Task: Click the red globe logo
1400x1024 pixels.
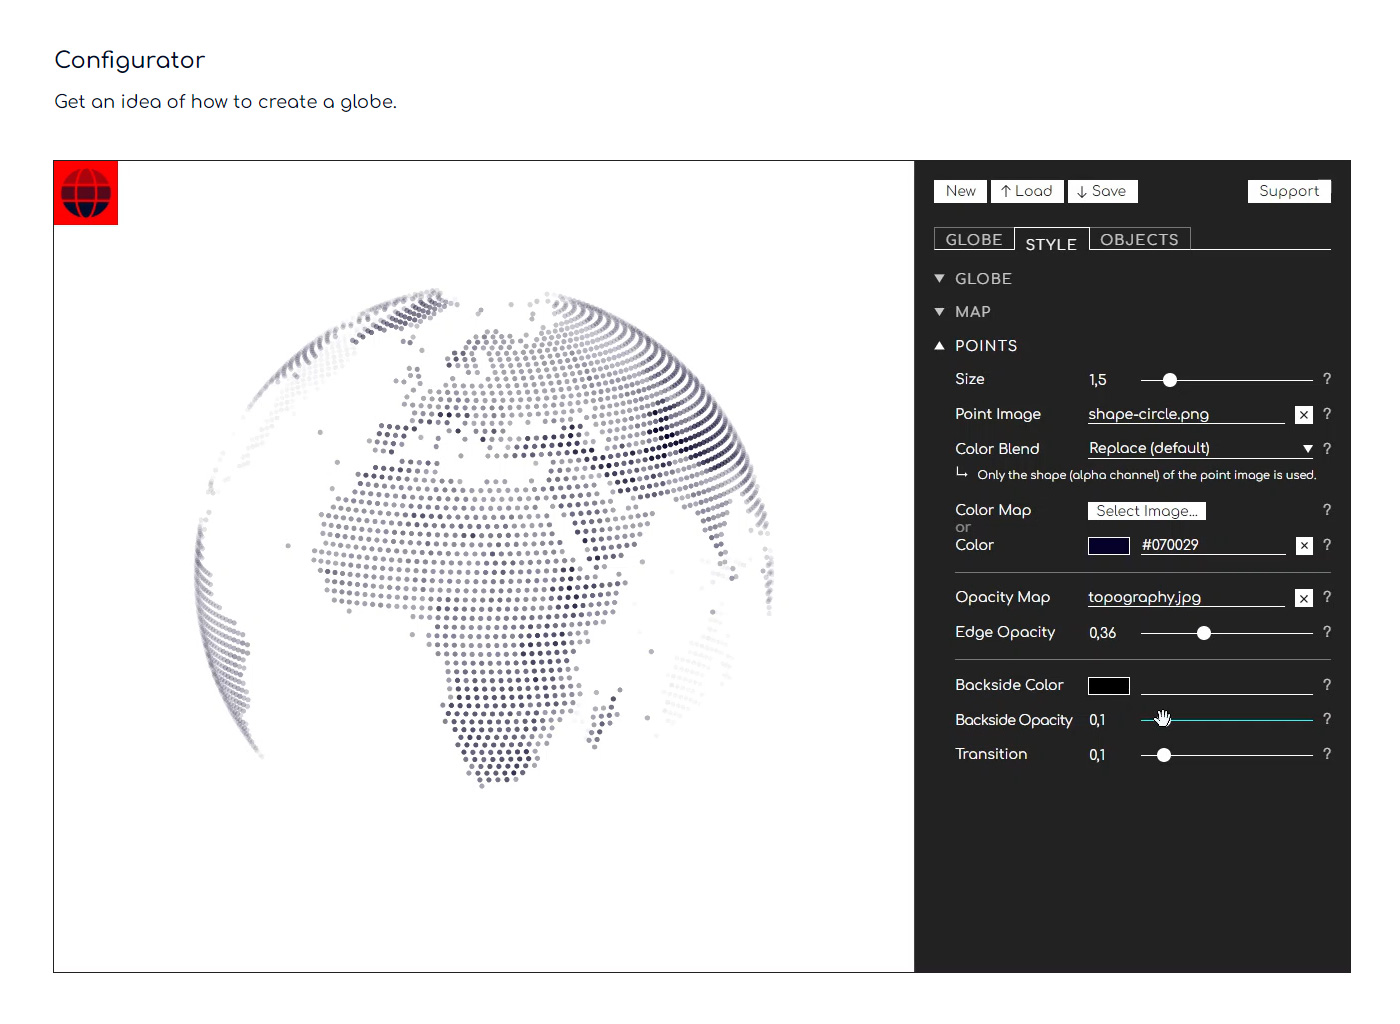Action: coord(85,192)
